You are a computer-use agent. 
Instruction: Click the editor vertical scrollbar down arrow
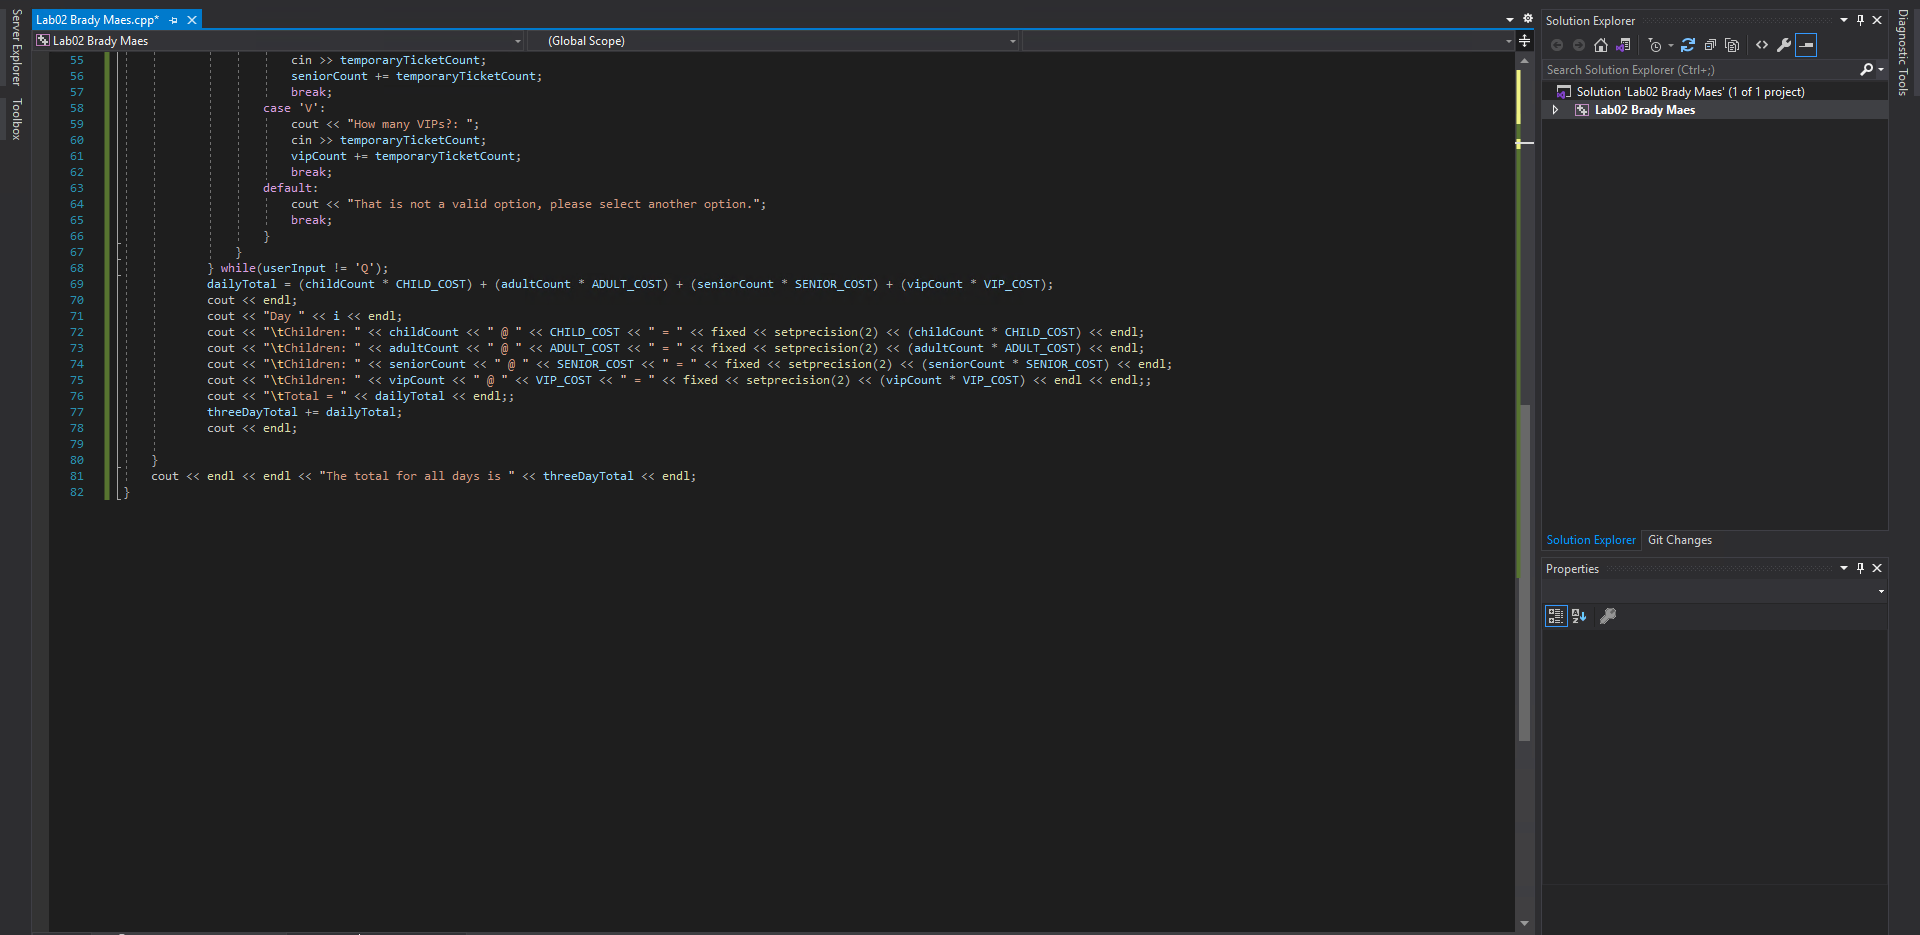coord(1524,924)
